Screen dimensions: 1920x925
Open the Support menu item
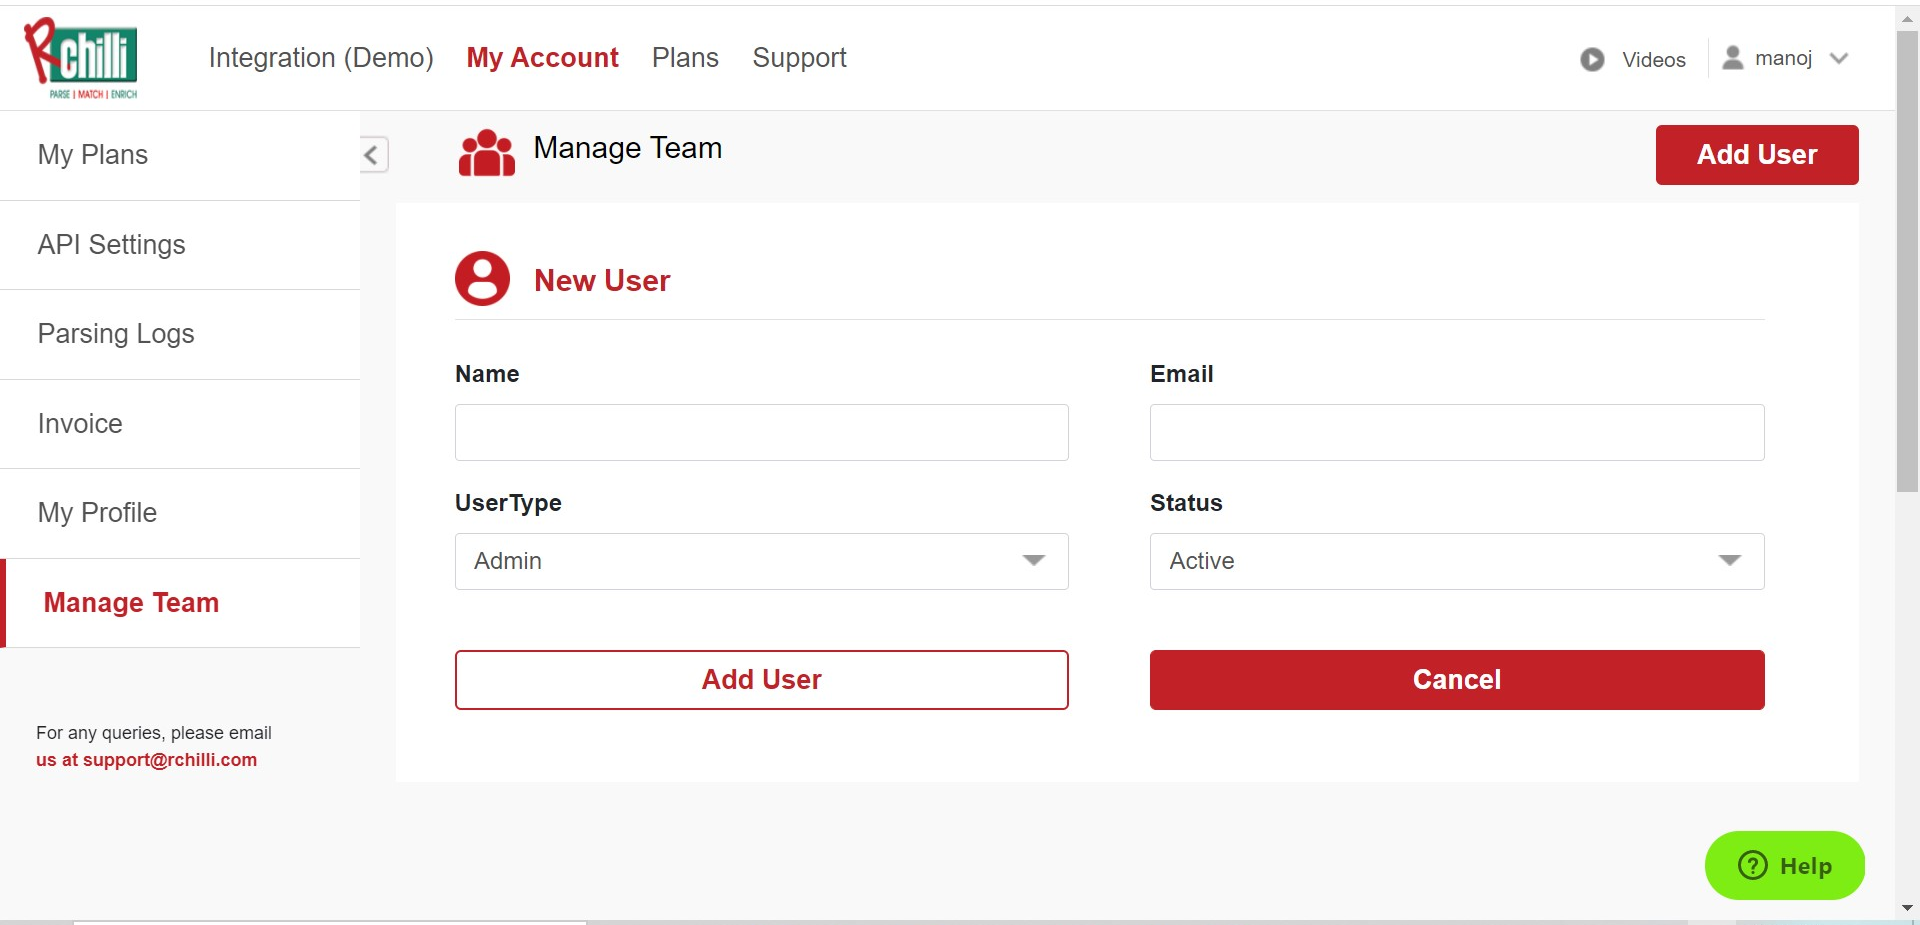(x=799, y=58)
